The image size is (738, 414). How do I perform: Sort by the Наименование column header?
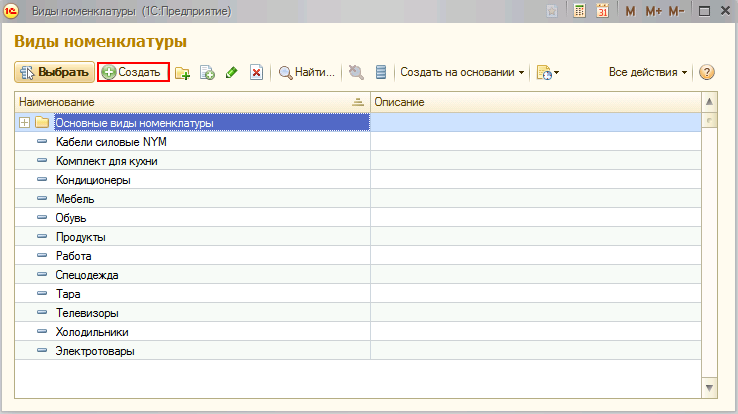(x=190, y=103)
